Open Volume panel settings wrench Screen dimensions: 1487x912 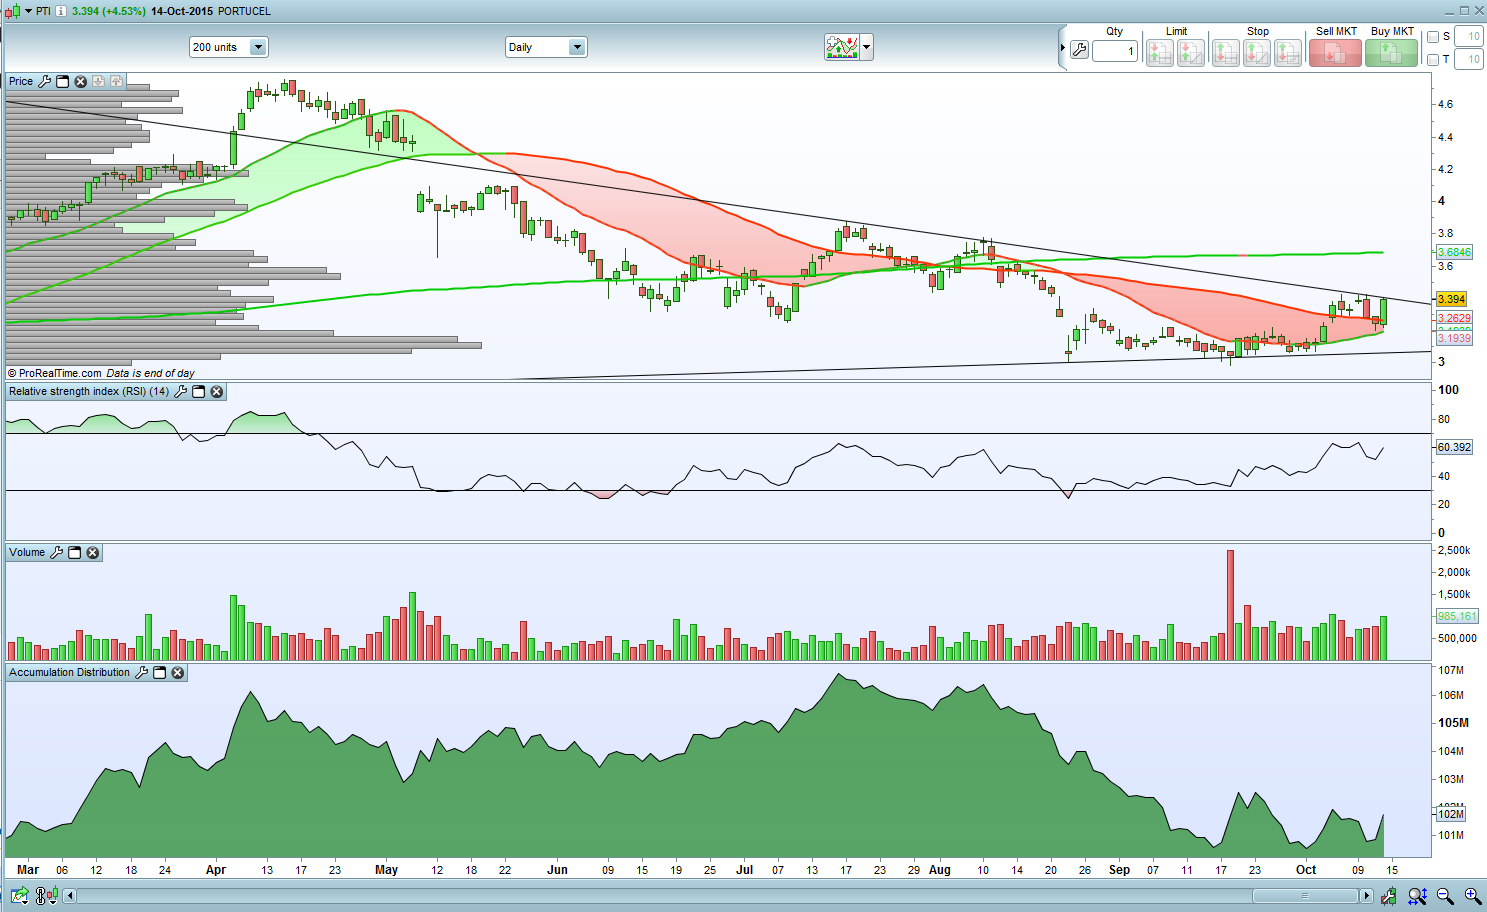[x=56, y=552]
